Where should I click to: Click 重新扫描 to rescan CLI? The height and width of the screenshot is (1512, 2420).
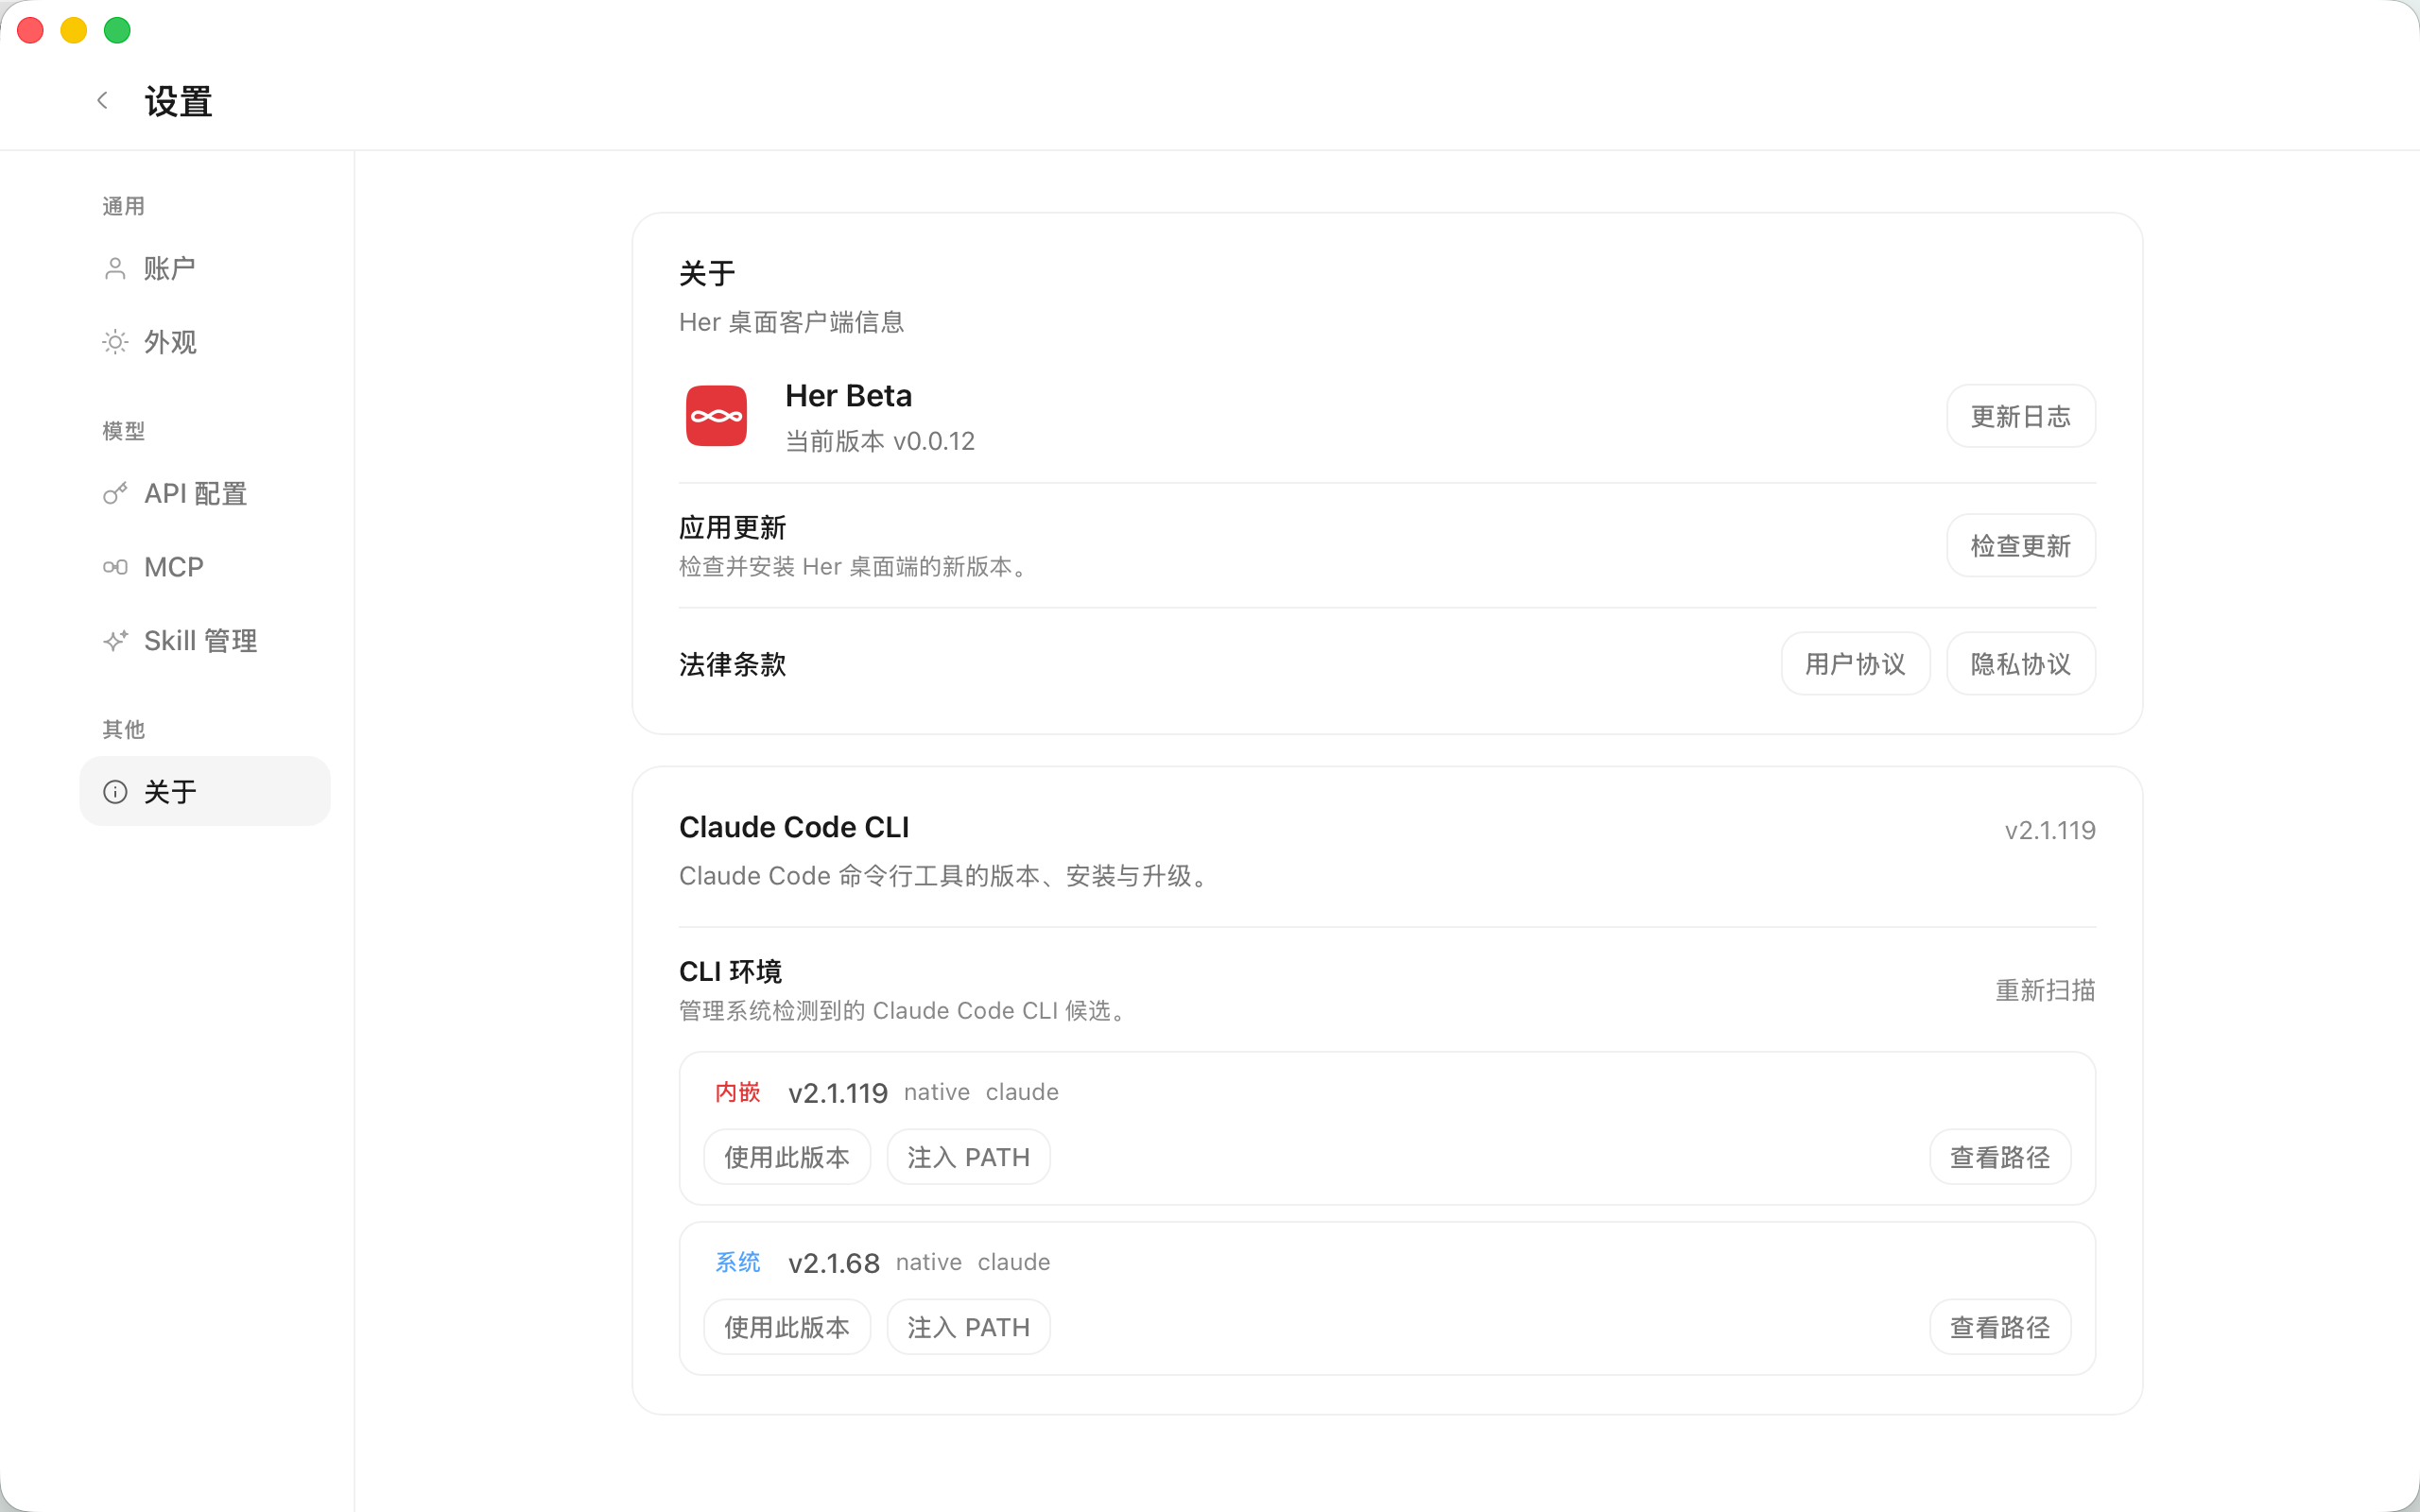[x=2045, y=990]
